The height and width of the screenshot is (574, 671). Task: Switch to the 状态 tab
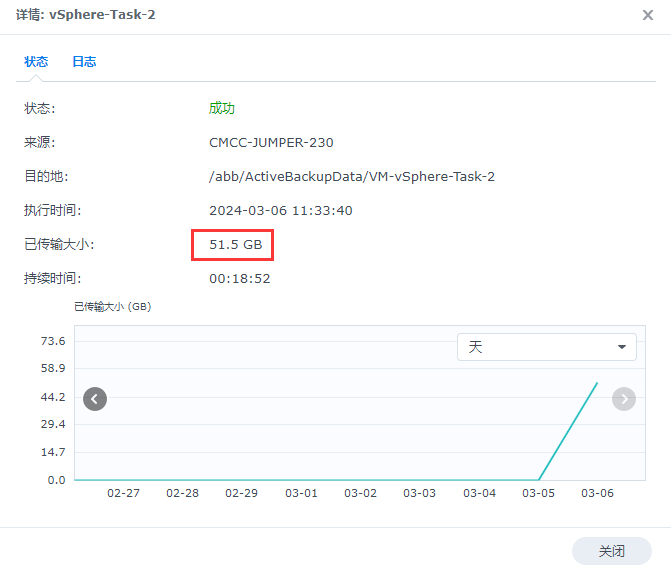[36, 62]
